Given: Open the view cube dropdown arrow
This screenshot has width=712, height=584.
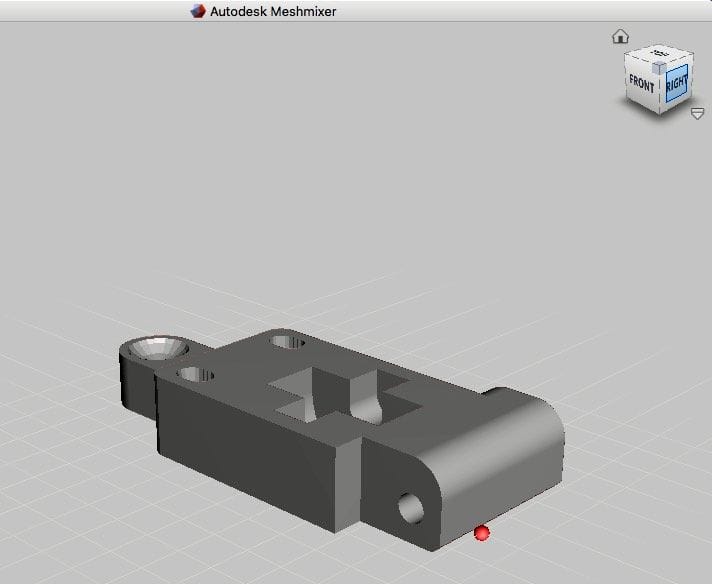Looking at the screenshot, I should [697, 114].
